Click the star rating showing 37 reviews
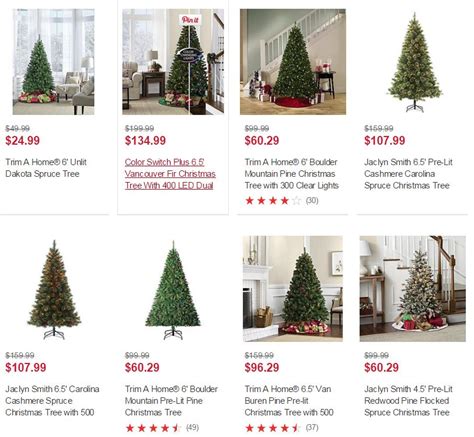The width and height of the screenshot is (474, 437). [x=282, y=428]
